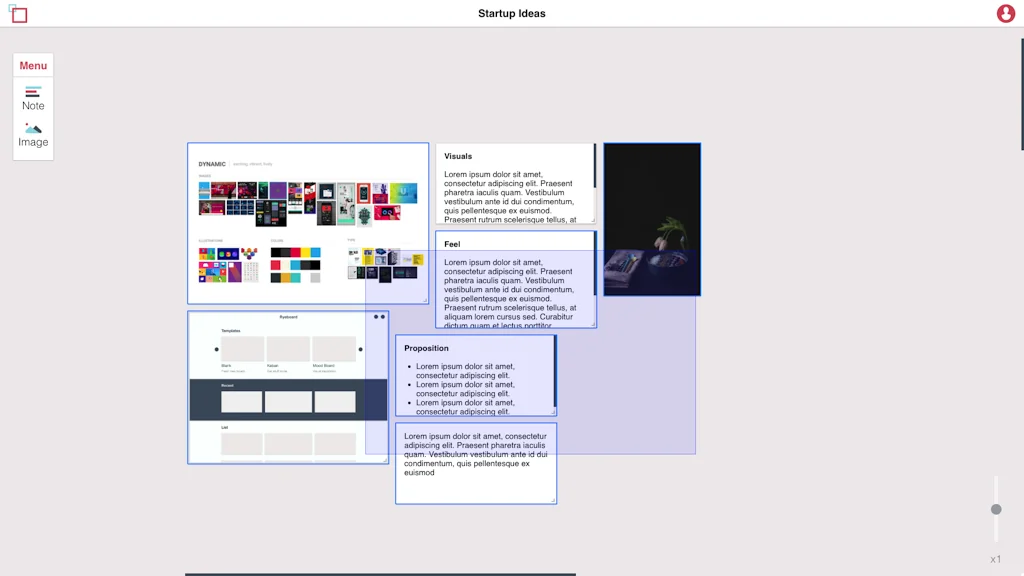Select the Proposition note
Viewport: 1024px width, 576px height.
click(x=475, y=375)
